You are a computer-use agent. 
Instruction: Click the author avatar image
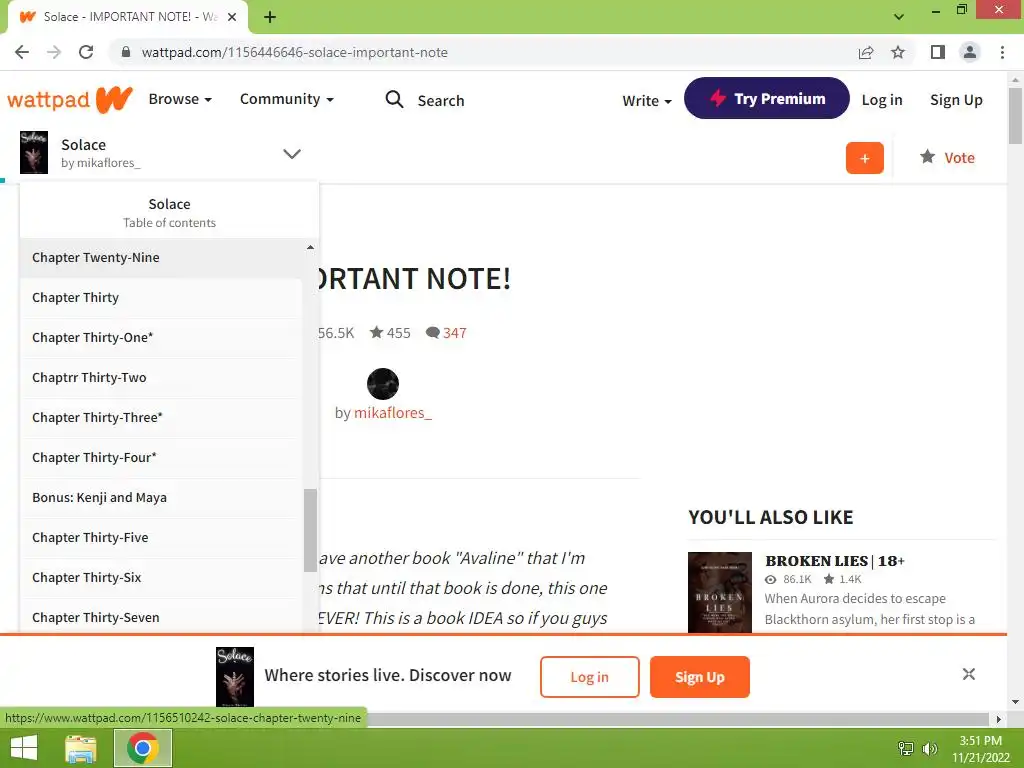383,384
